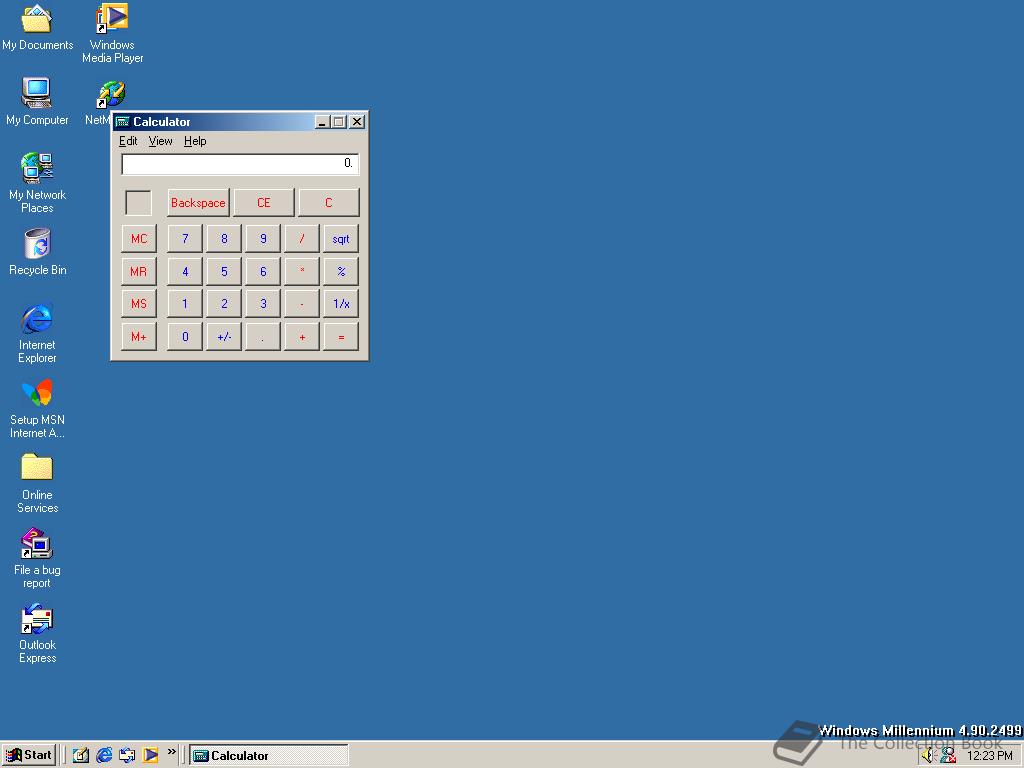Click the Calculator title bar system icon
Screen dimensions: 1024x768
point(122,121)
